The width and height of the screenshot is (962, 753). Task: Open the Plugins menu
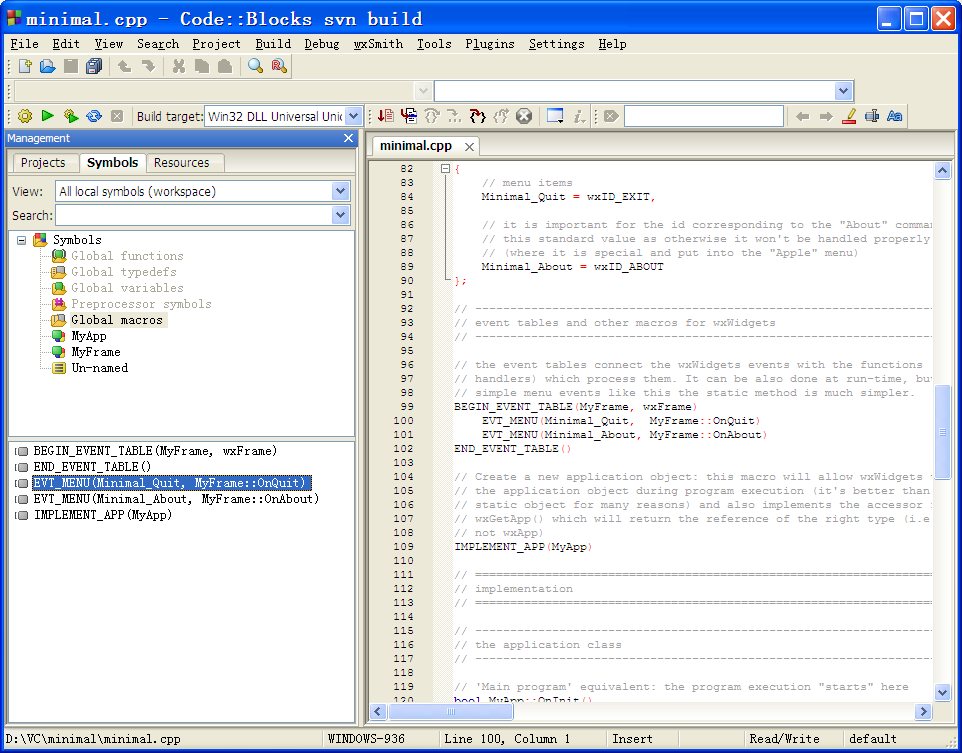[490, 44]
